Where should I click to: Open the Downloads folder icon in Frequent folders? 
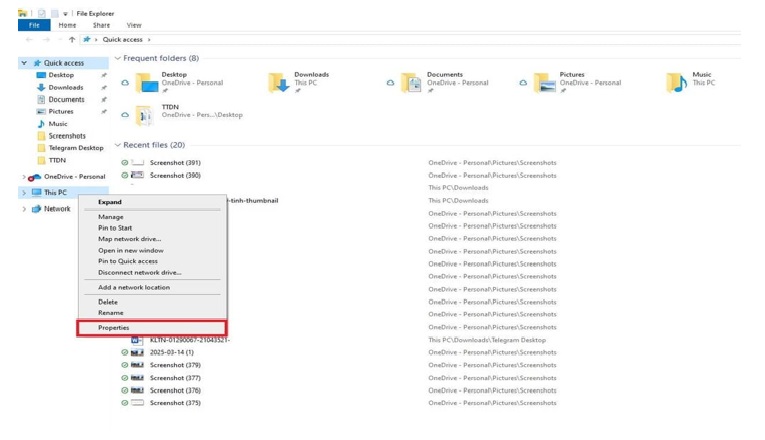point(278,82)
